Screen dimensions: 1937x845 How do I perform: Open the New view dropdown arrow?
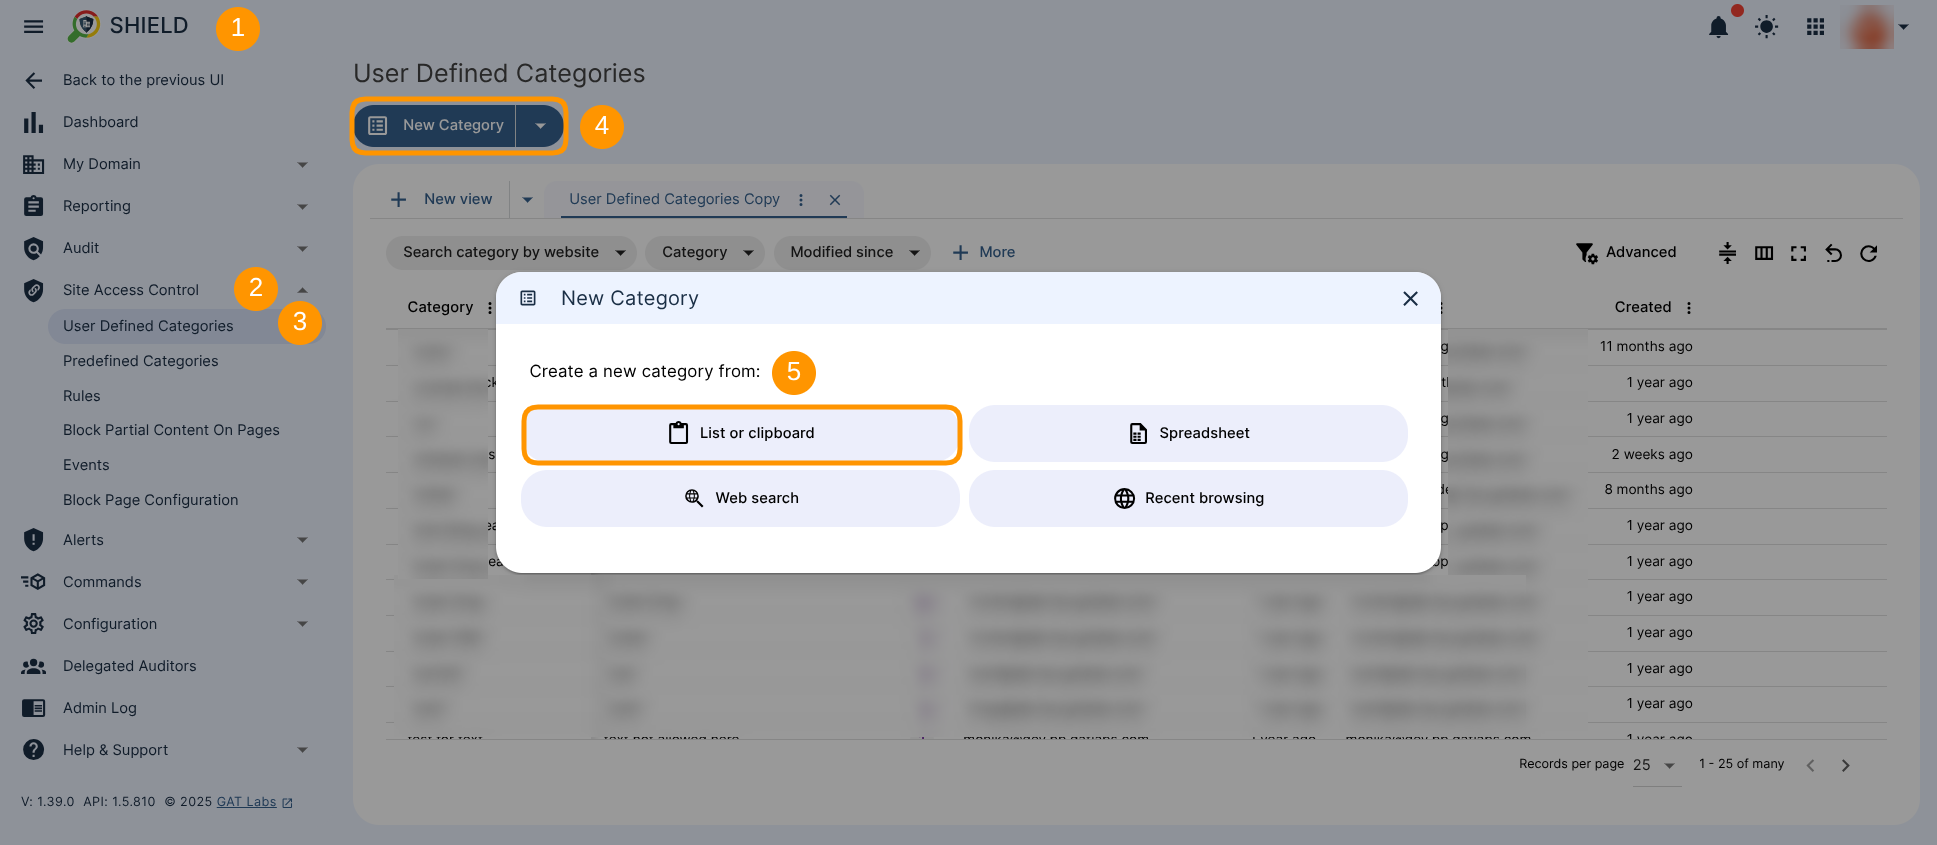pyautogui.click(x=527, y=200)
